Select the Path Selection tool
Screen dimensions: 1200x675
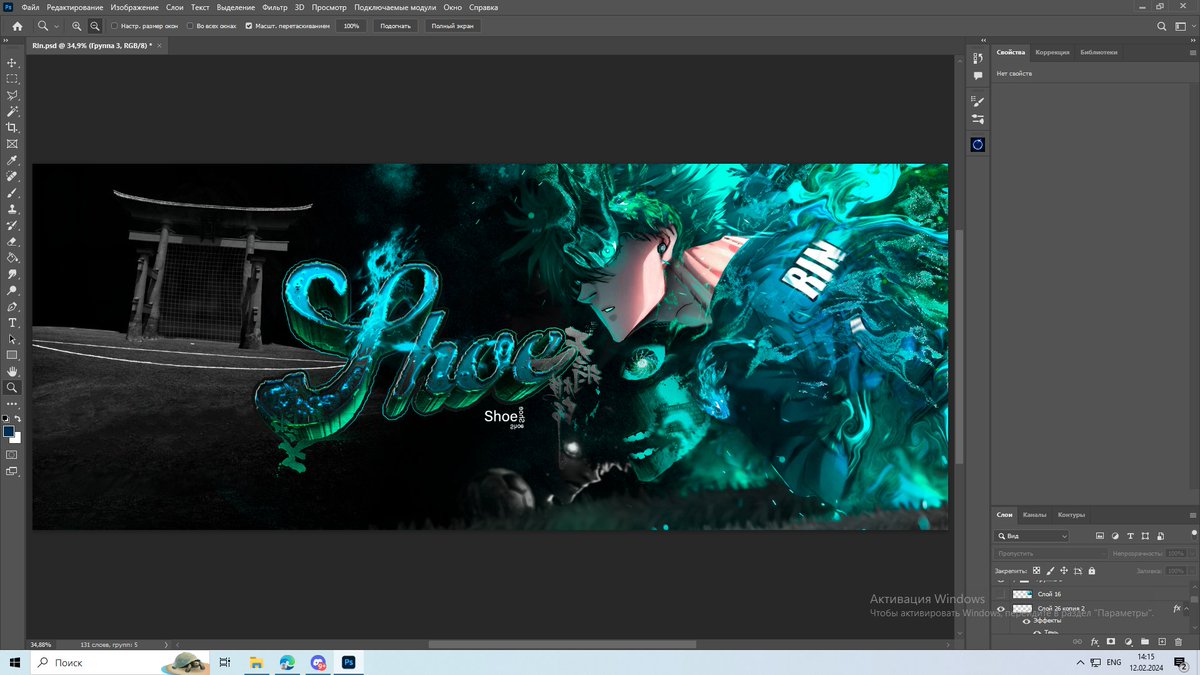12,339
